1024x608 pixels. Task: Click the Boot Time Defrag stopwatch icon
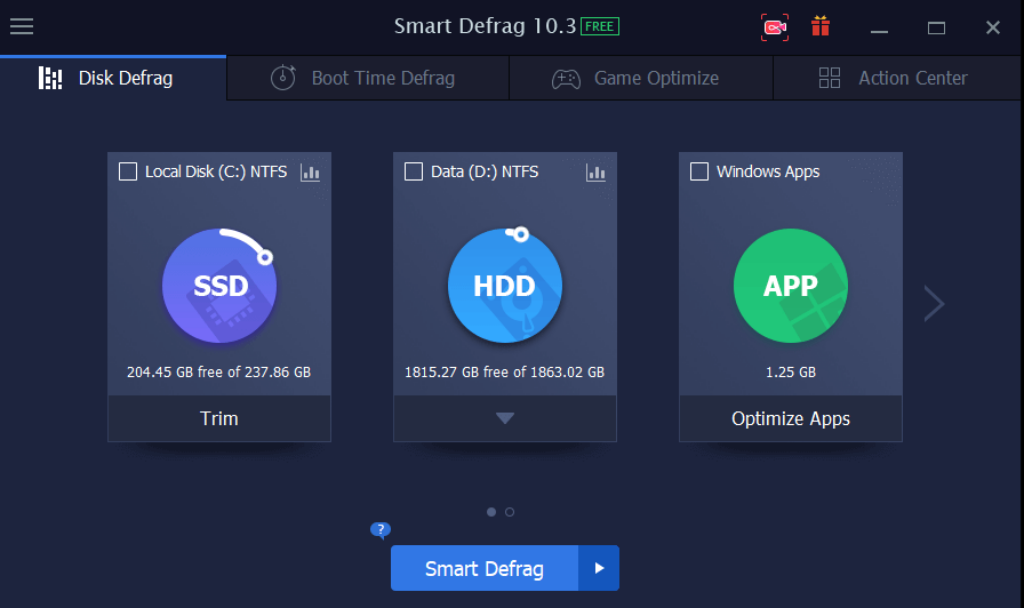pyautogui.click(x=283, y=78)
